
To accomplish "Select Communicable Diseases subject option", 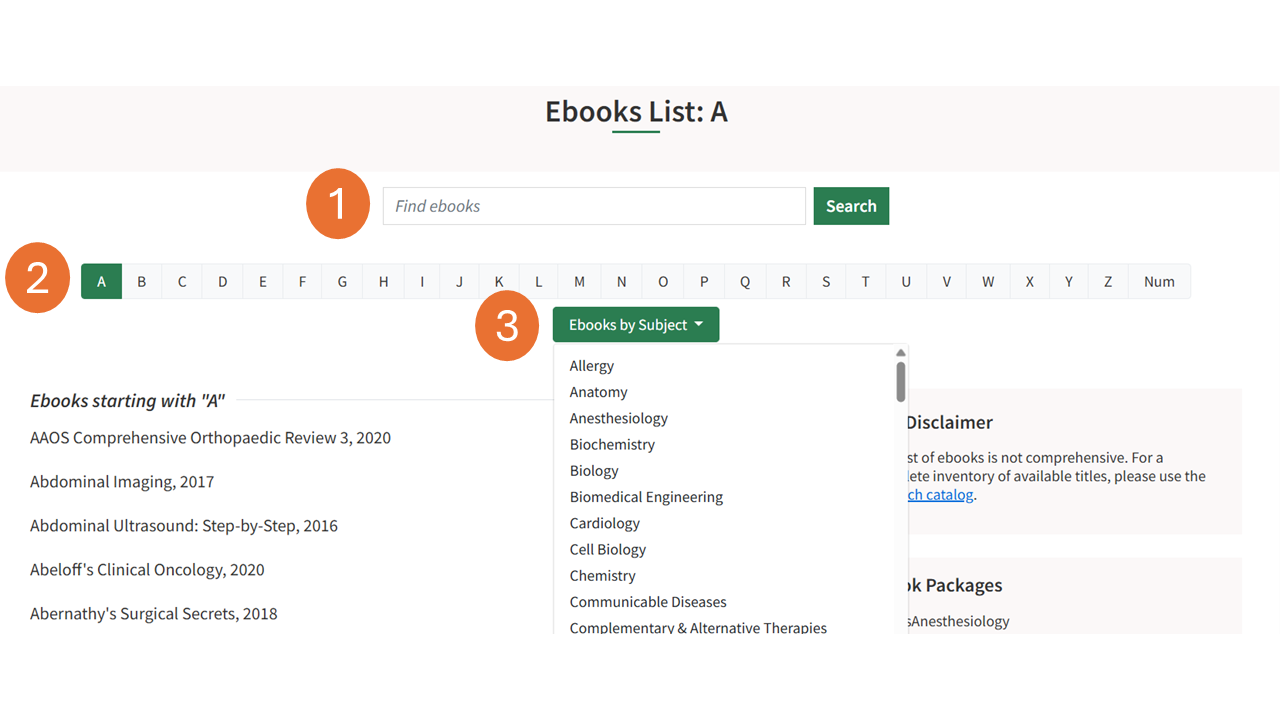I will point(648,602).
